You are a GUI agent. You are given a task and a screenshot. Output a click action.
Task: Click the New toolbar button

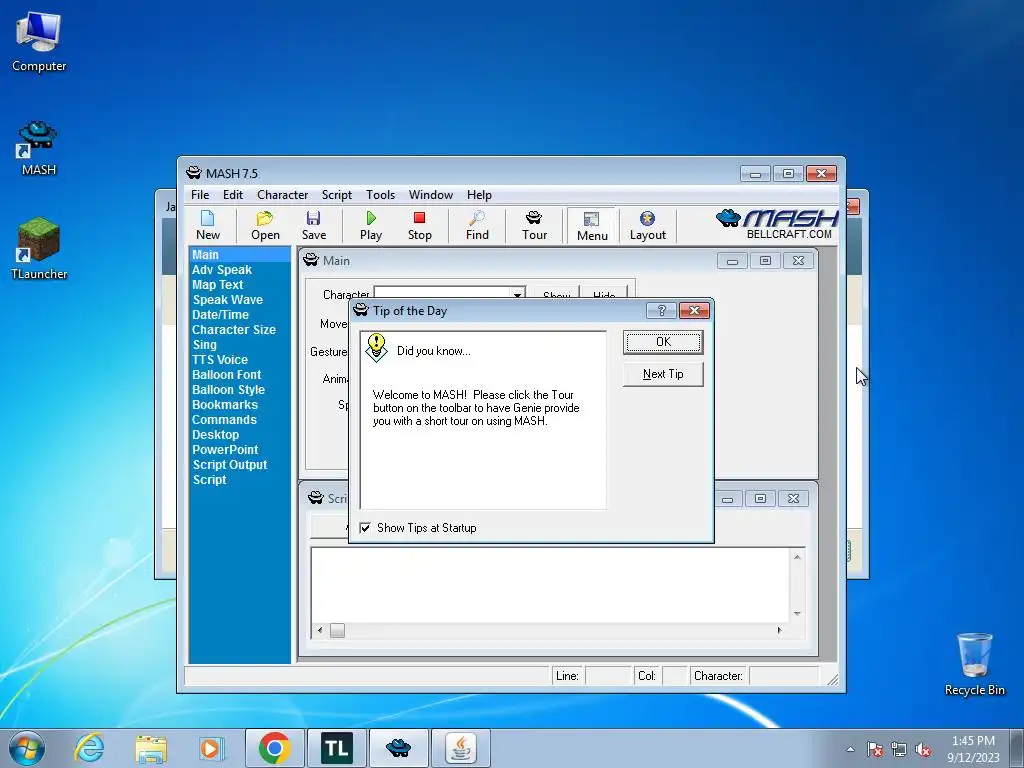pyautogui.click(x=208, y=226)
